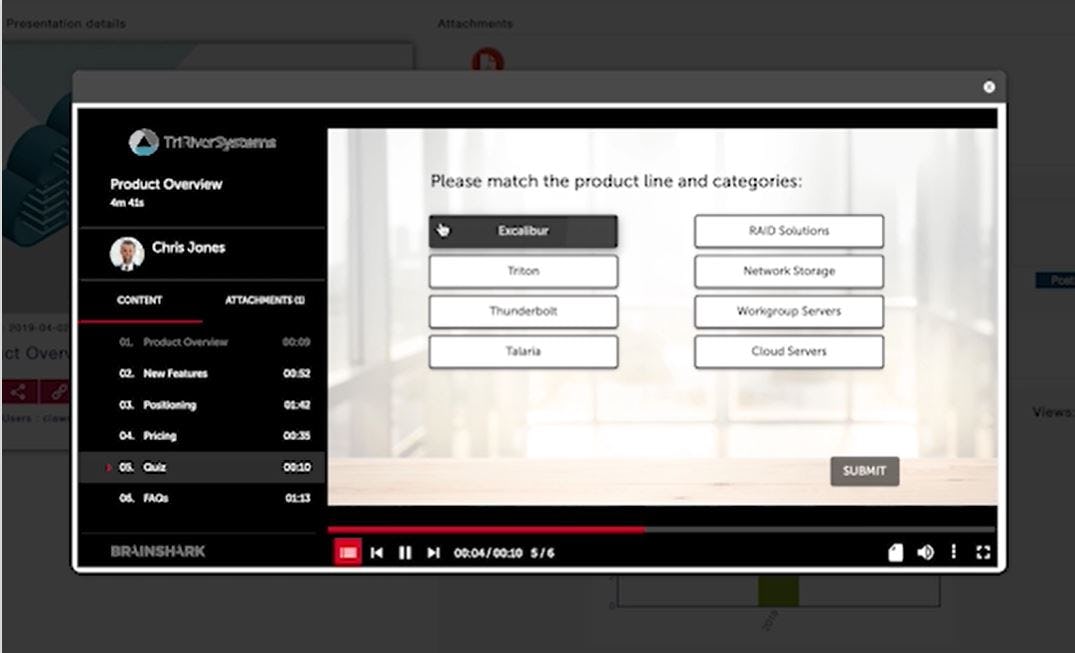Select the Excalibur product option
This screenshot has width=1075, height=653.
pos(523,231)
